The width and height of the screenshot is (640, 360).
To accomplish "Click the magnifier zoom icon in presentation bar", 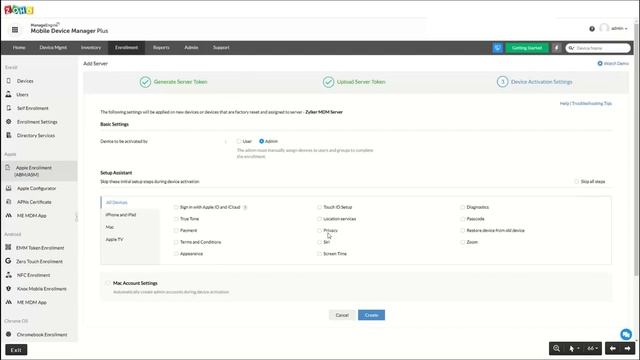I will coord(556,348).
